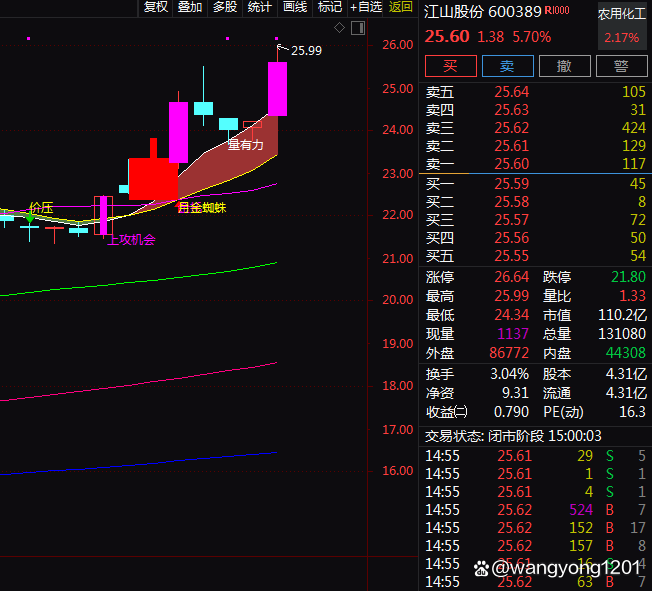Click the 净资 value 9.31
This screenshot has width=652, height=591.
click(x=515, y=393)
